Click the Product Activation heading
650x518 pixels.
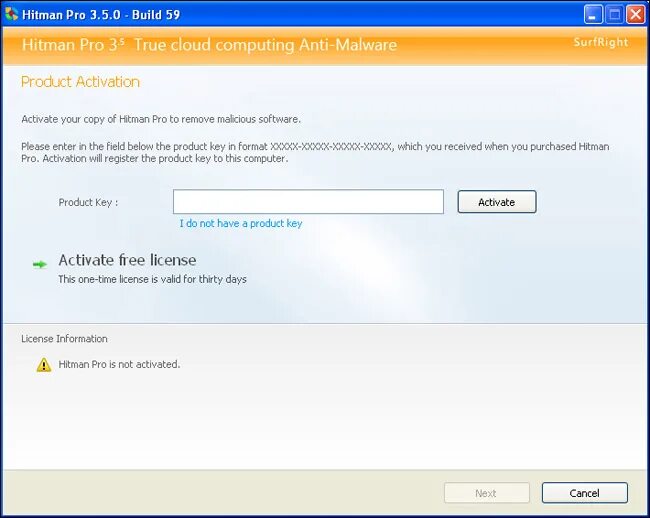click(x=80, y=82)
